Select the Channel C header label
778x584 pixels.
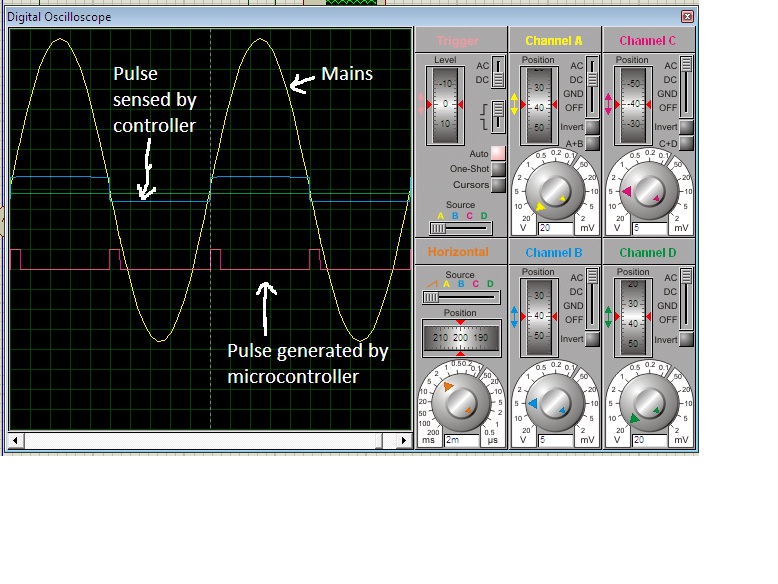[648, 41]
